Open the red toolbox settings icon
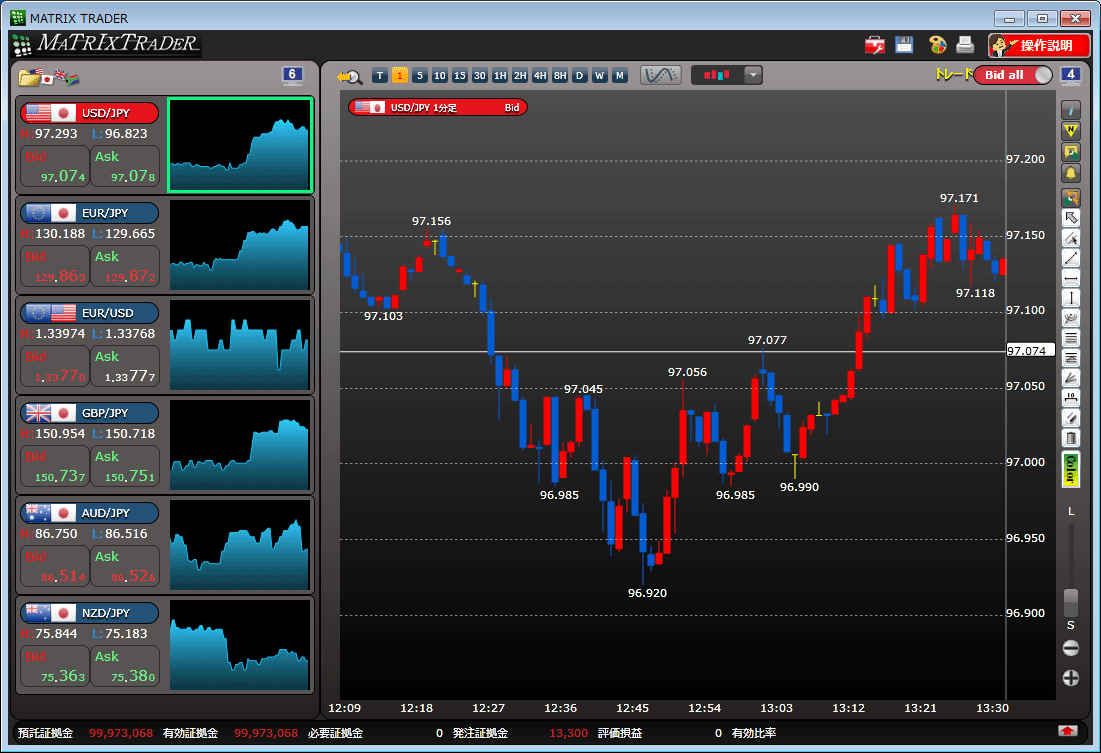Image resolution: width=1101 pixels, height=753 pixels. pos(875,45)
